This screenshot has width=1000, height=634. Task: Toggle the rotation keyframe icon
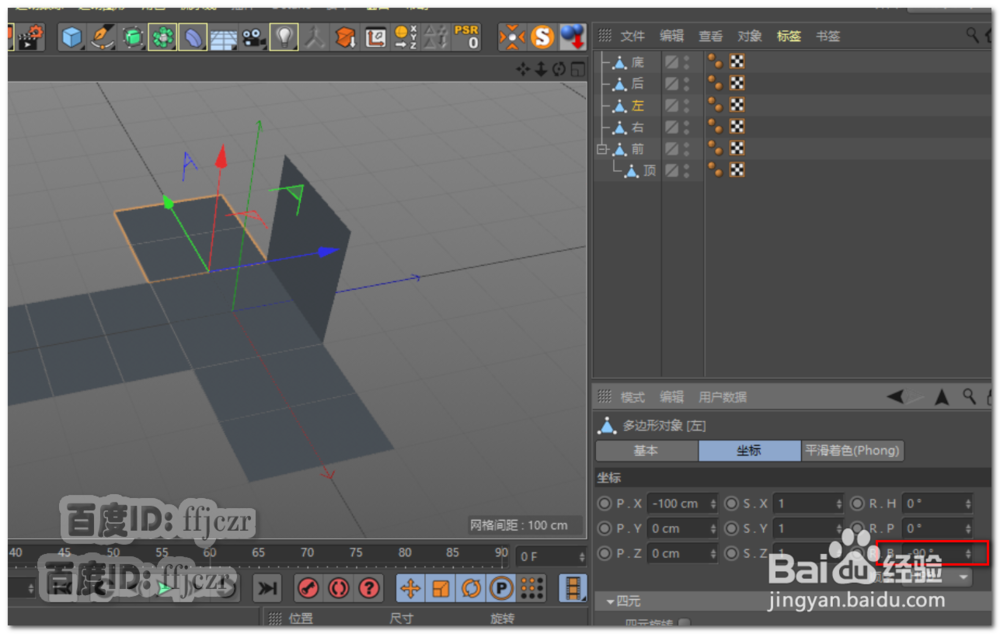[471, 588]
